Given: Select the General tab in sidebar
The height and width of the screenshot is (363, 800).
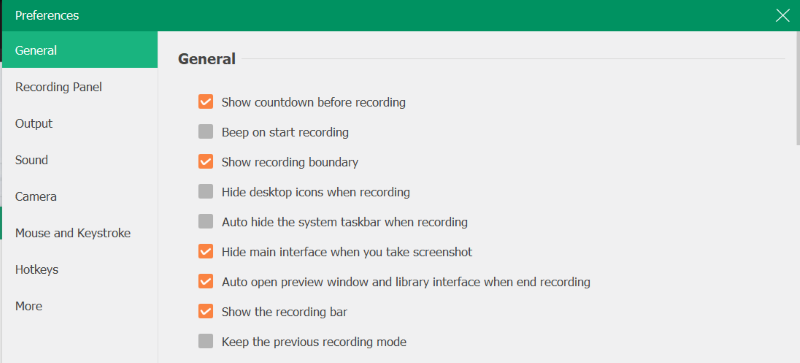Looking at the screenshot, I should coord(80,50).
